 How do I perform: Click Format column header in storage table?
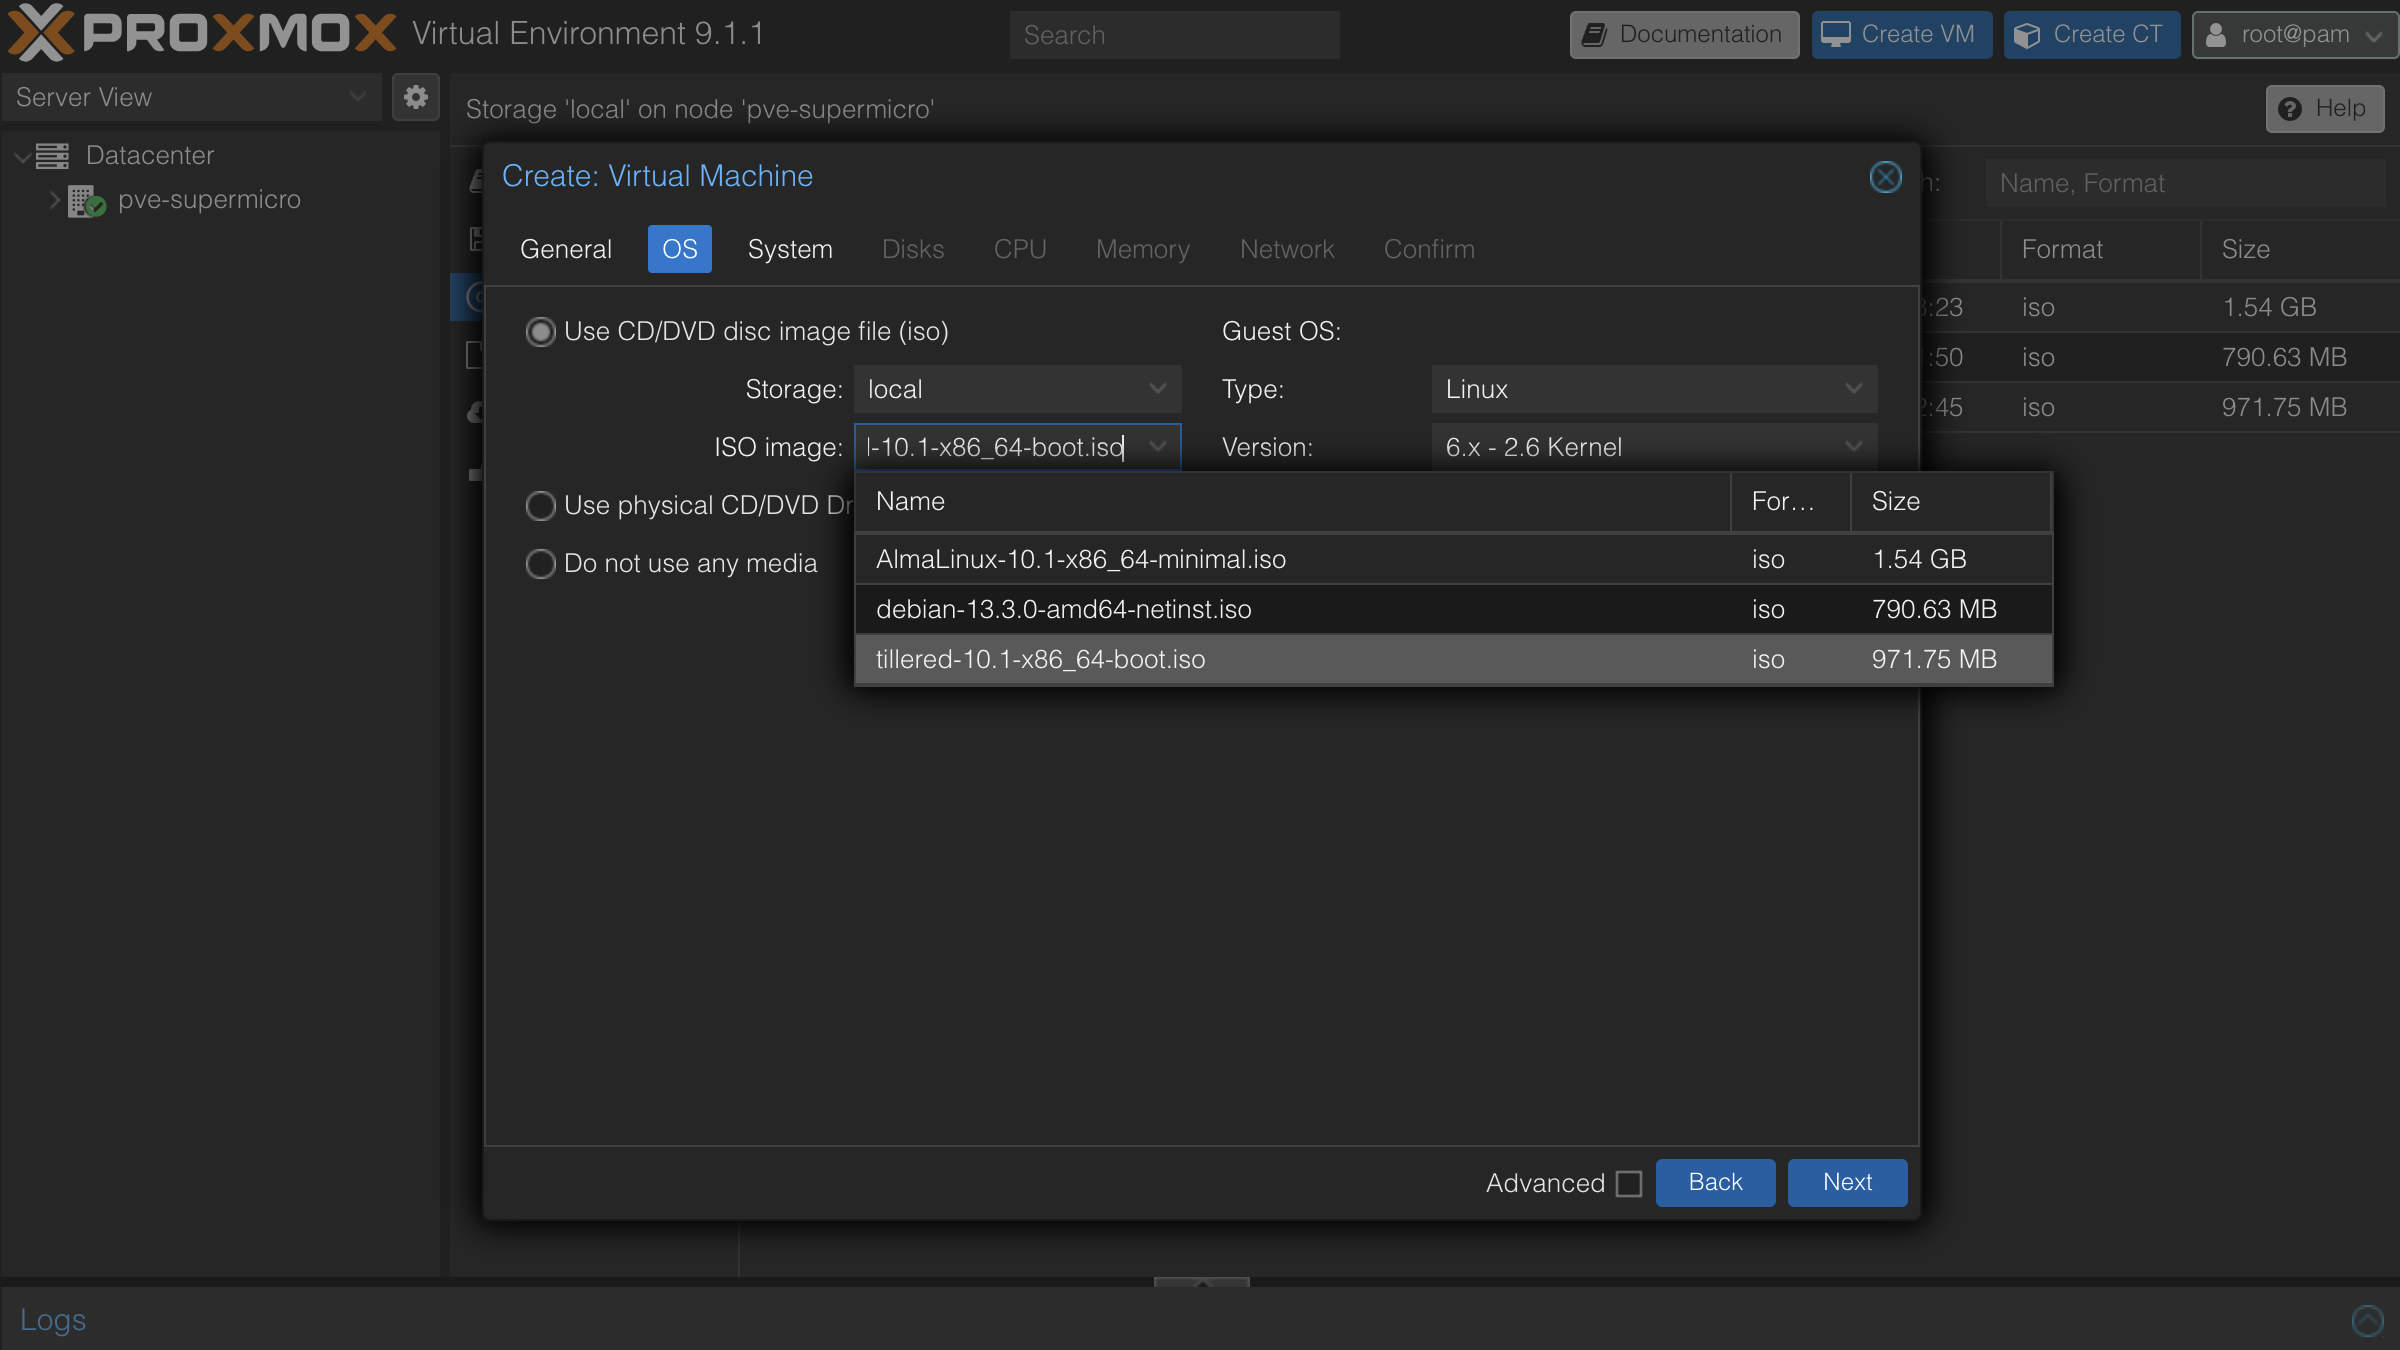coord(2100,250)
